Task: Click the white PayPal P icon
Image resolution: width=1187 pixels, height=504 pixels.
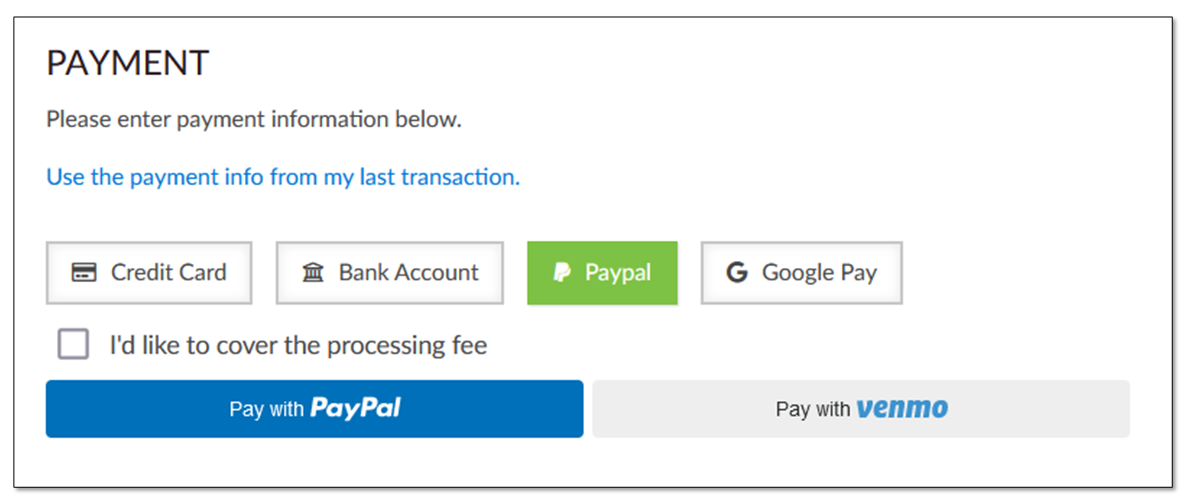Action: click(x=562, y=272)
